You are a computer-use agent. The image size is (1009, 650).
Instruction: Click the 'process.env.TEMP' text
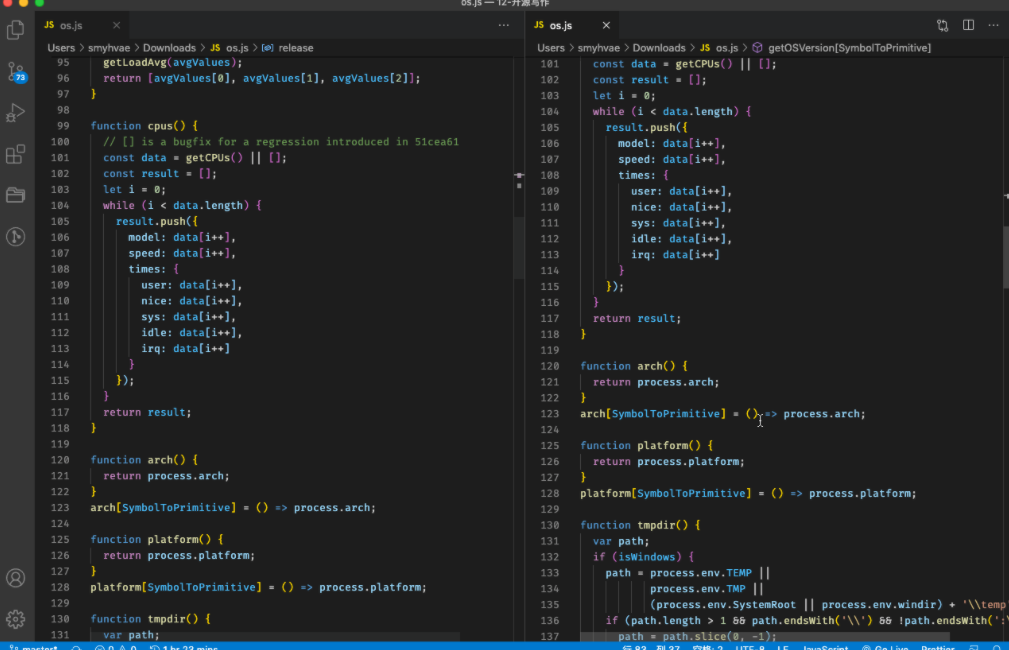[x=700, y=573]
